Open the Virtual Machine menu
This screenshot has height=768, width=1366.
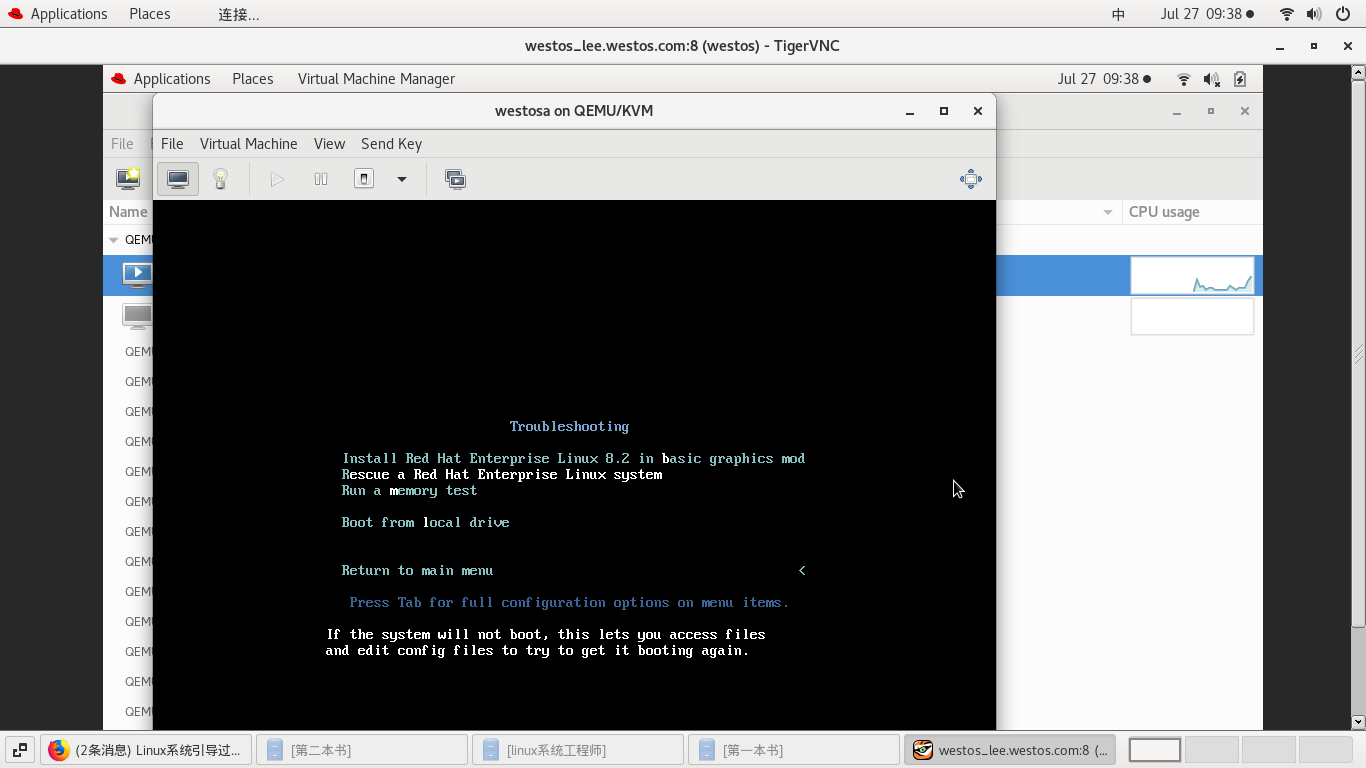[x=248, y=144]
